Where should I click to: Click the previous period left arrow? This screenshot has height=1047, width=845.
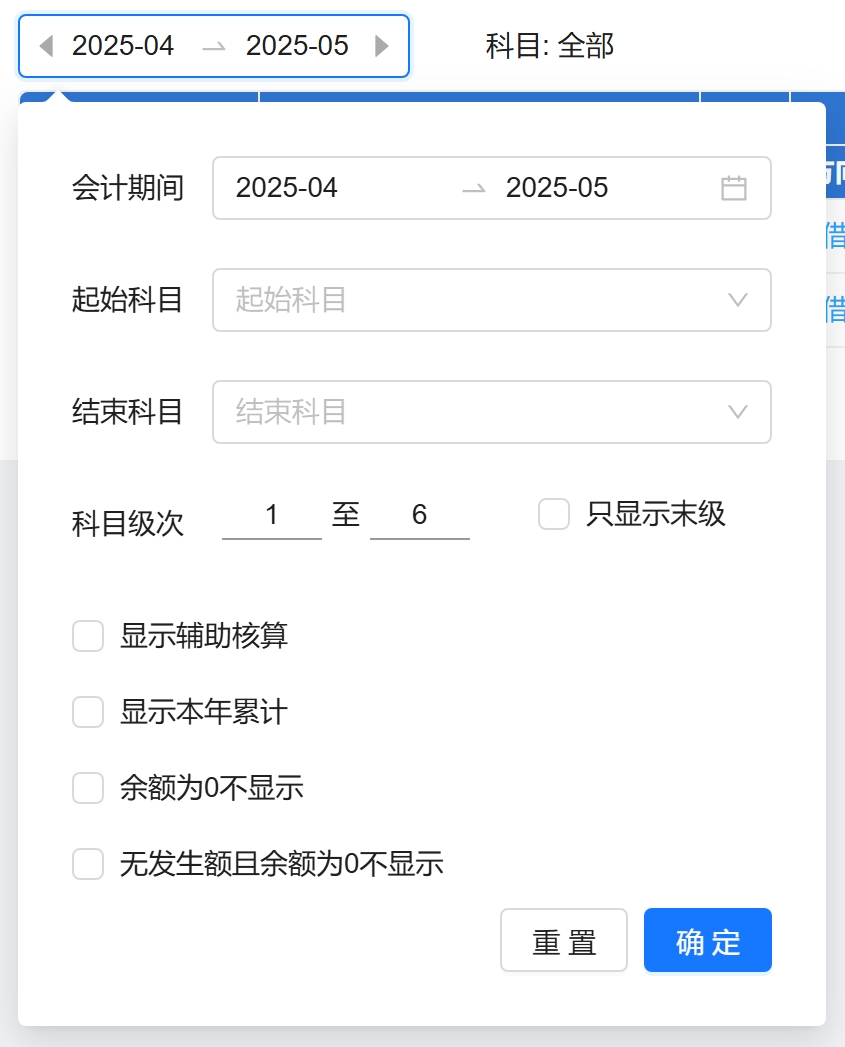(45, 46)
